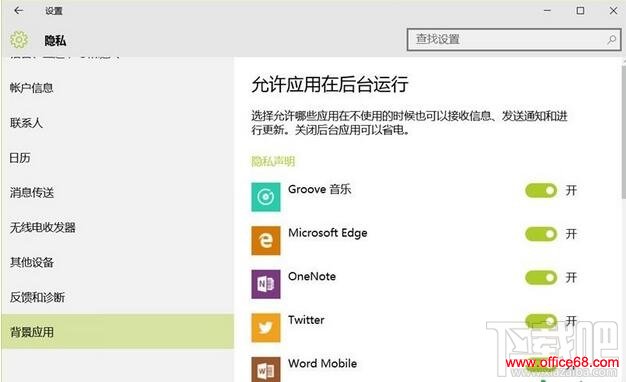Close the 设置 window
This screenshot has width=626, height=382.
point(613,11)
